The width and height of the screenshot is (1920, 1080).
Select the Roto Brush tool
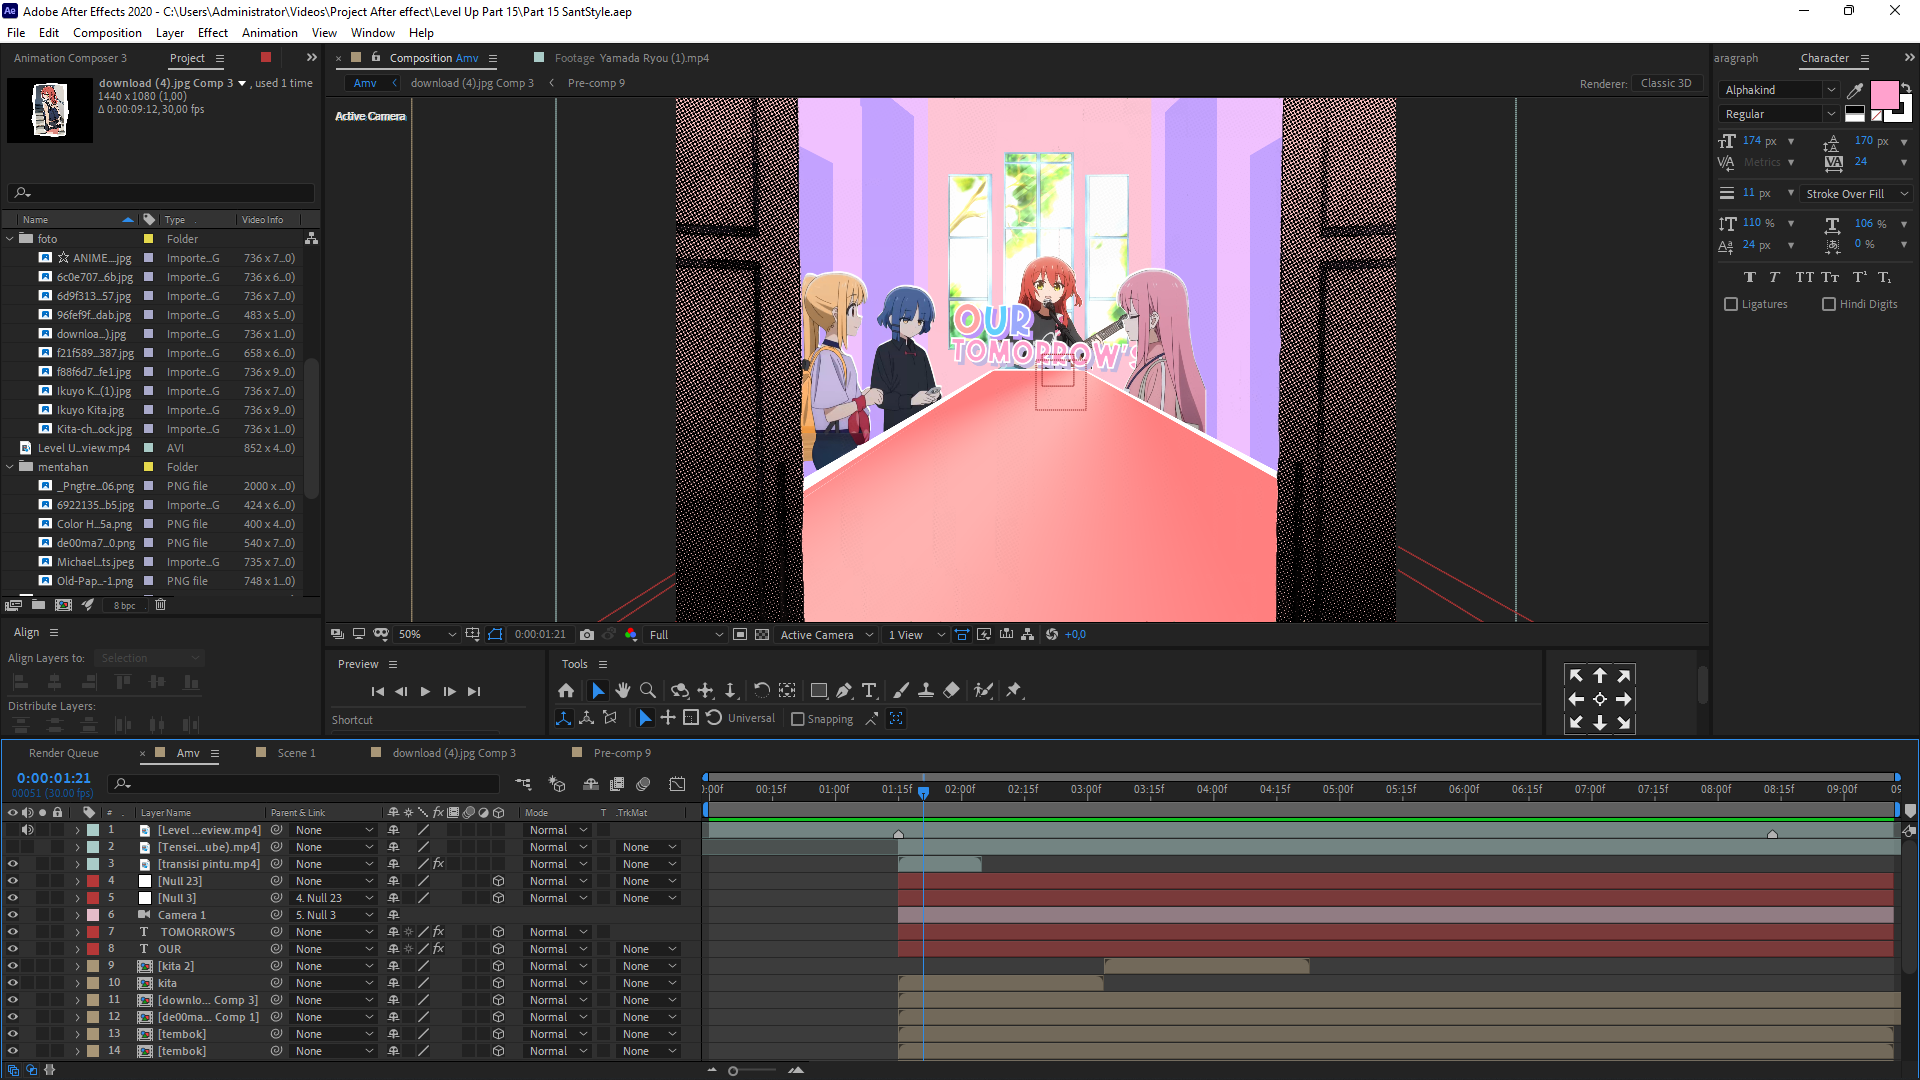point(984,690)
